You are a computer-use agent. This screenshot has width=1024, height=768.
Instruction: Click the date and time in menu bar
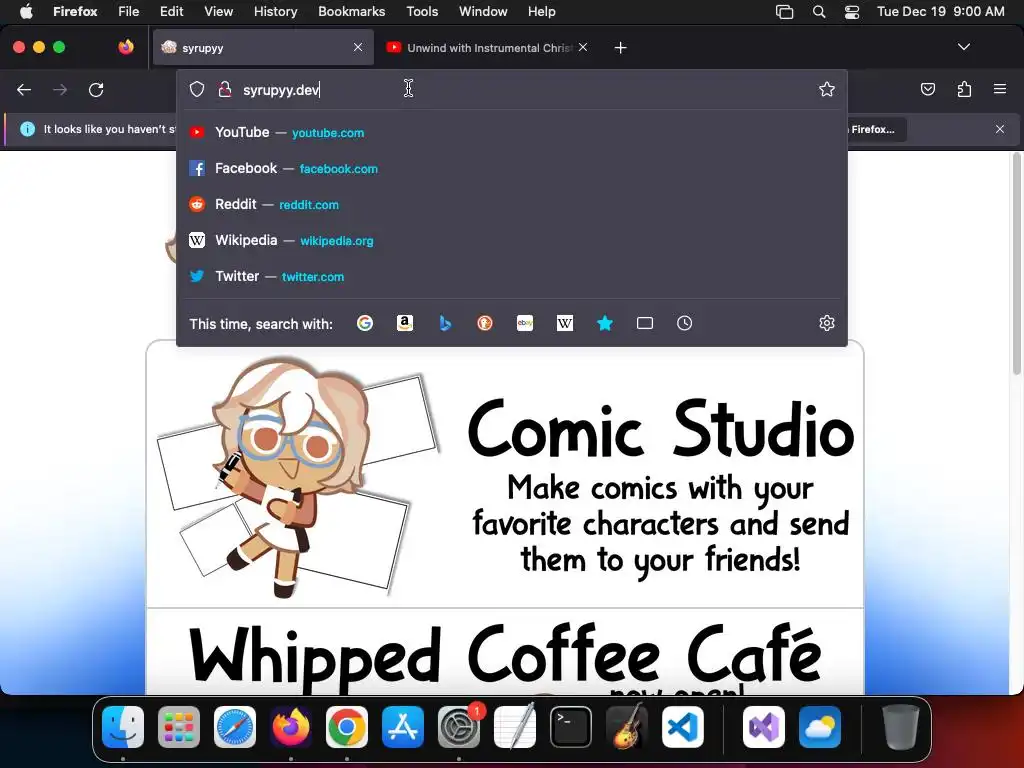point(940,12)
